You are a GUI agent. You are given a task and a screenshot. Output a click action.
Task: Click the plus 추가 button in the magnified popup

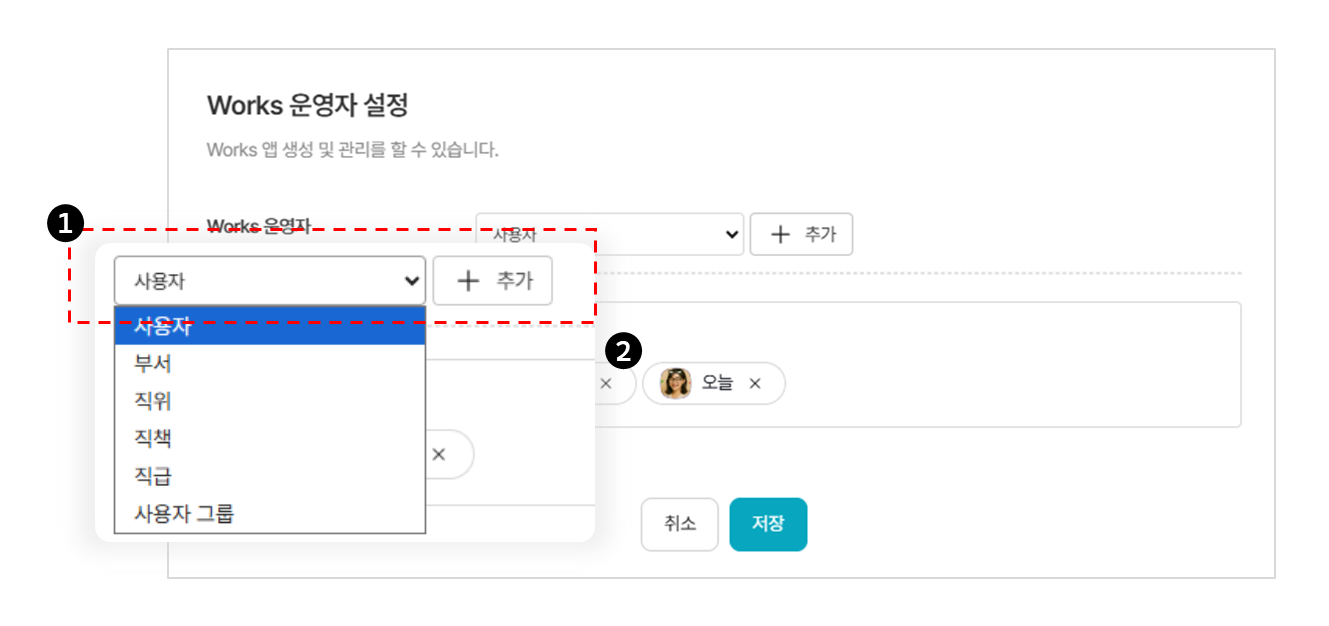coord(492,281)
